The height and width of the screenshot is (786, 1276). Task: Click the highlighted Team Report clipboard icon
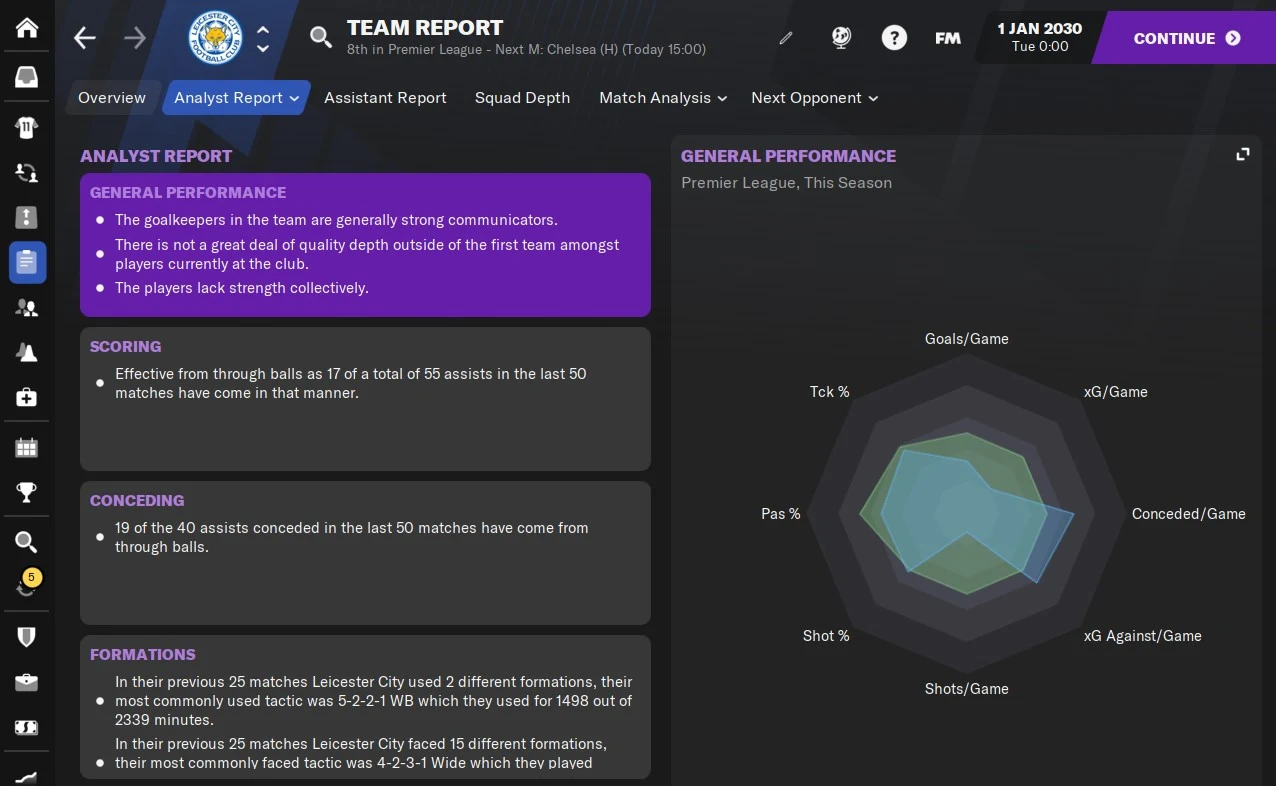[x=27, y=262]
